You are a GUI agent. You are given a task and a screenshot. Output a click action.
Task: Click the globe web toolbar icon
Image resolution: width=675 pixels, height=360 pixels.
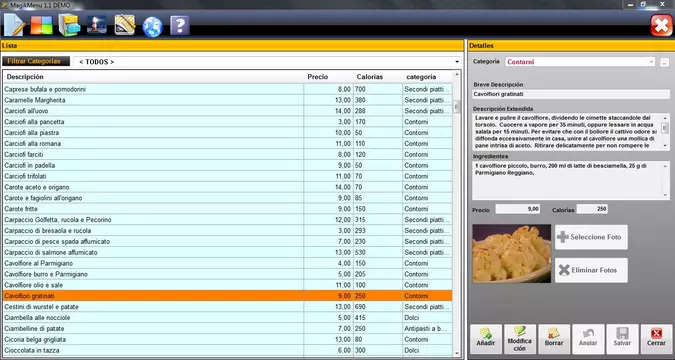click(x=152, y=26)
